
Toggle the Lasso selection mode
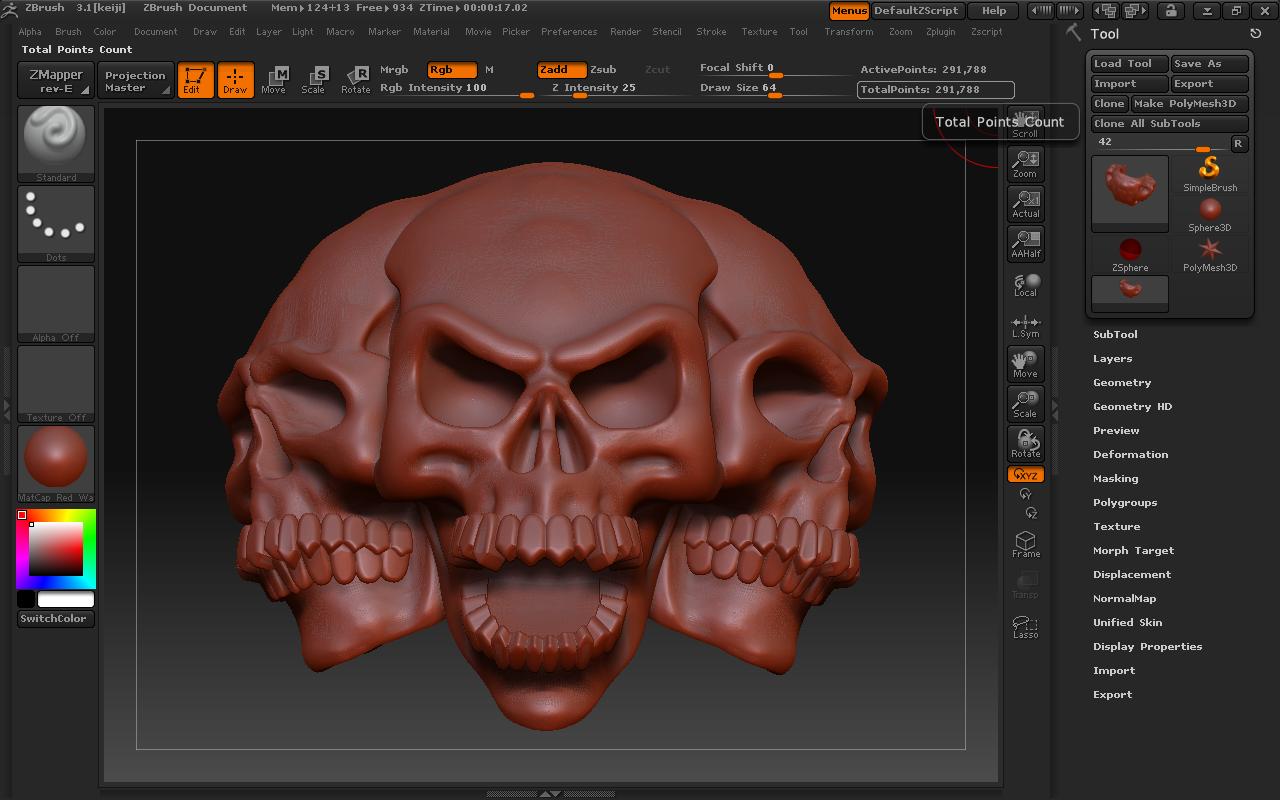1025,626
